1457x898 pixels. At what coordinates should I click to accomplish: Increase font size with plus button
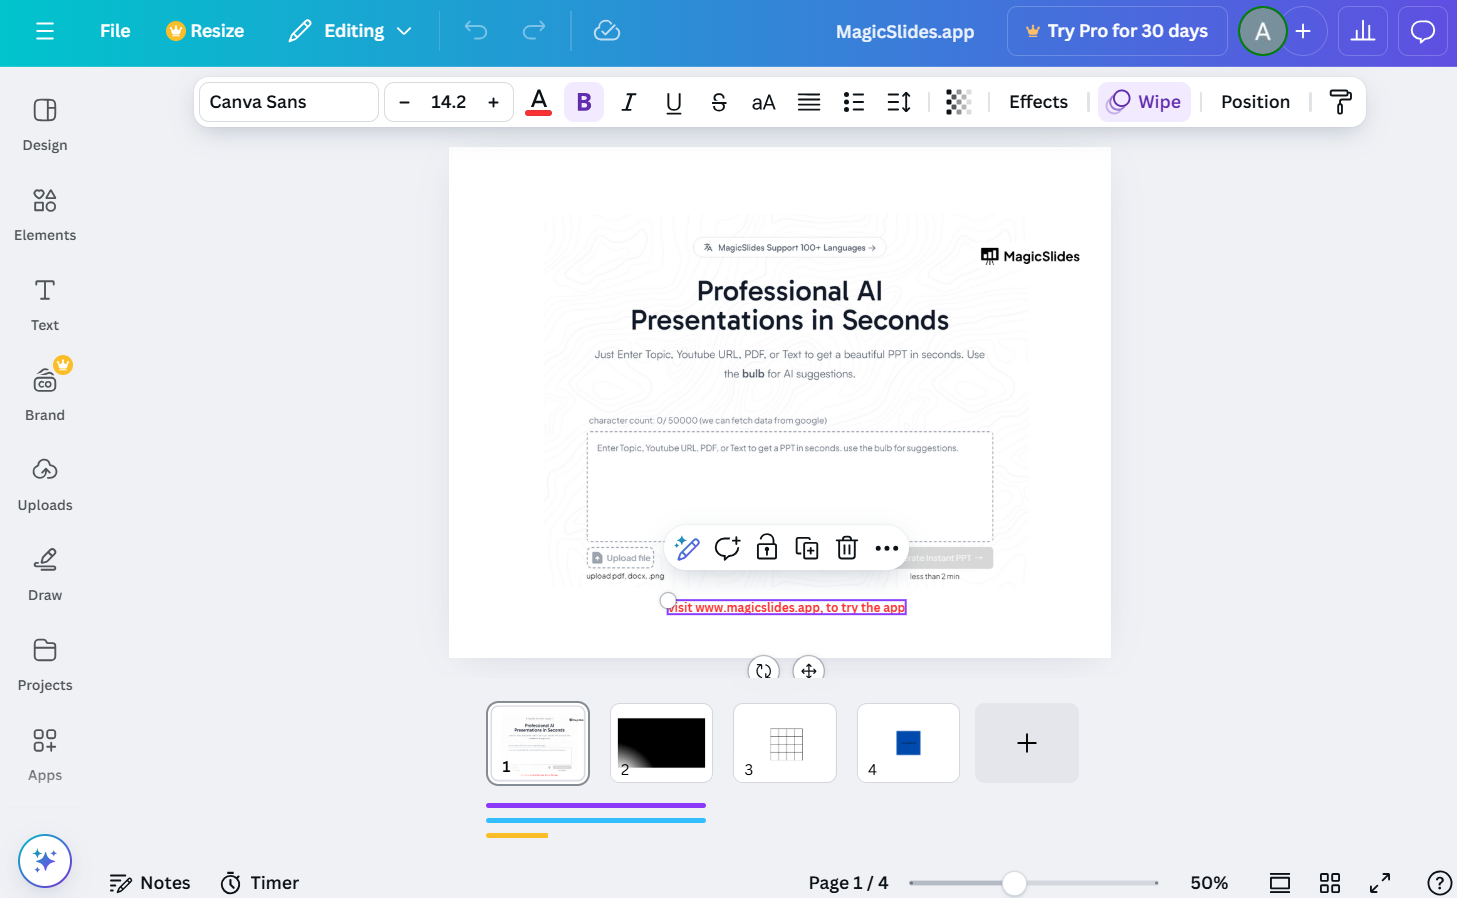click(x=493, y=102)
